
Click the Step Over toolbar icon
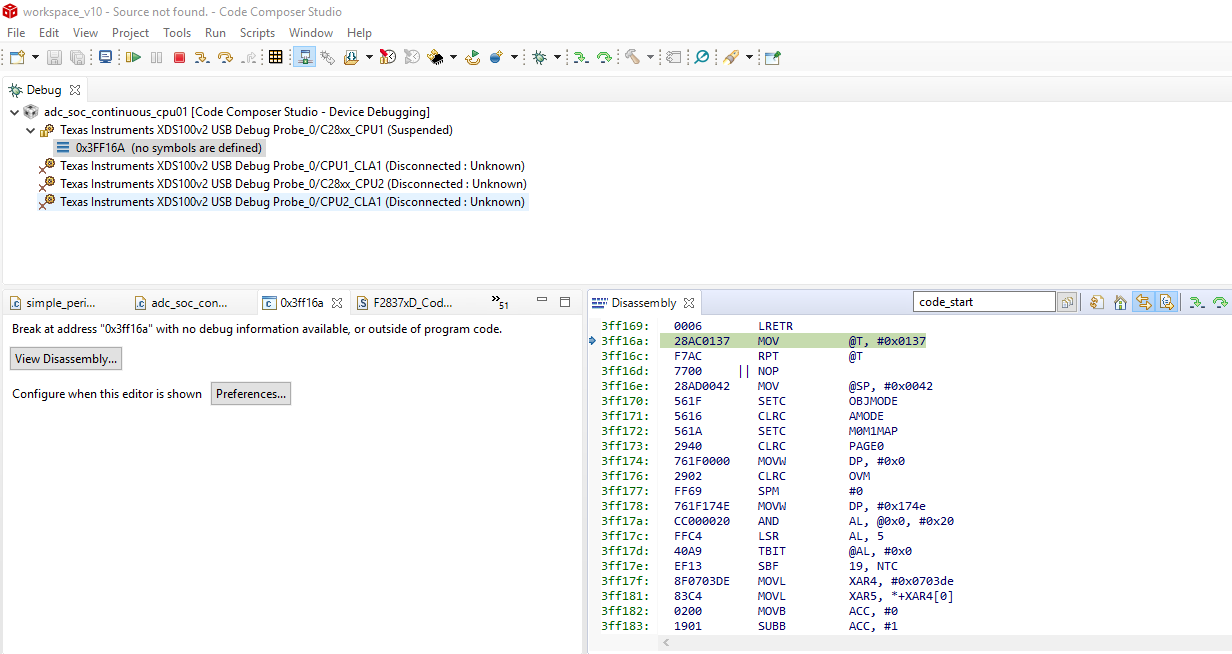[x=225, y=58]
